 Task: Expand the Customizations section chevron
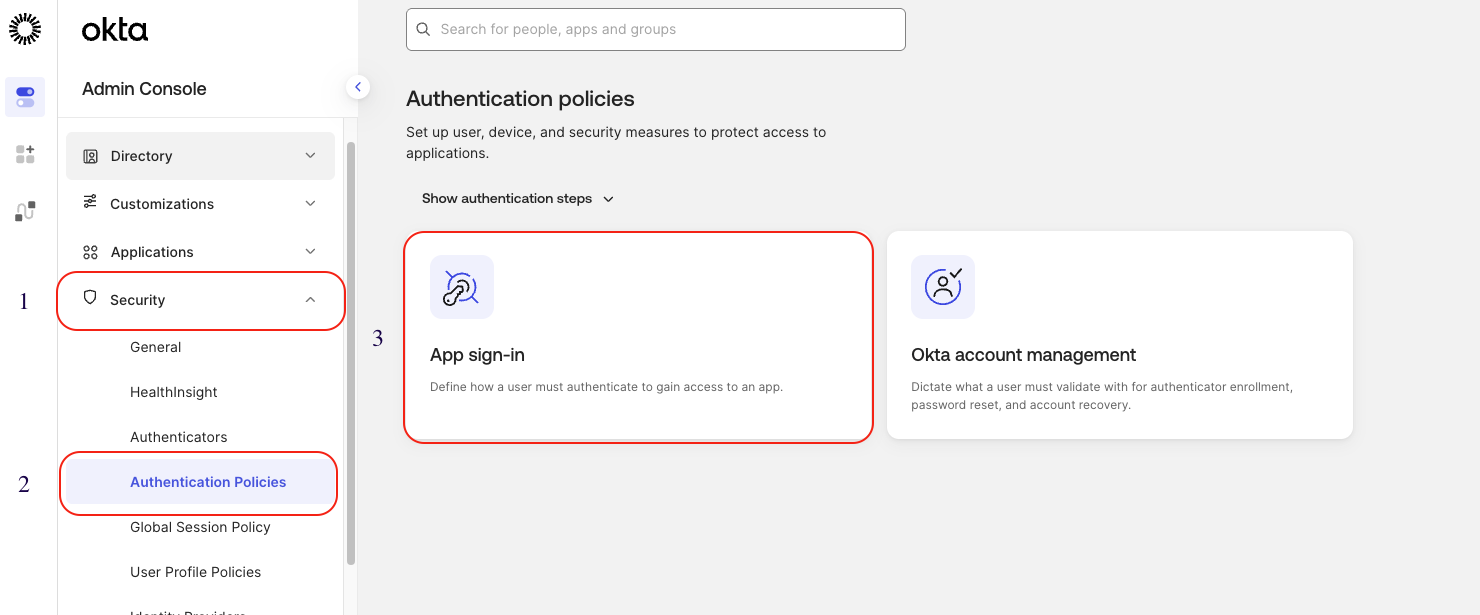[x=310, y=204]
